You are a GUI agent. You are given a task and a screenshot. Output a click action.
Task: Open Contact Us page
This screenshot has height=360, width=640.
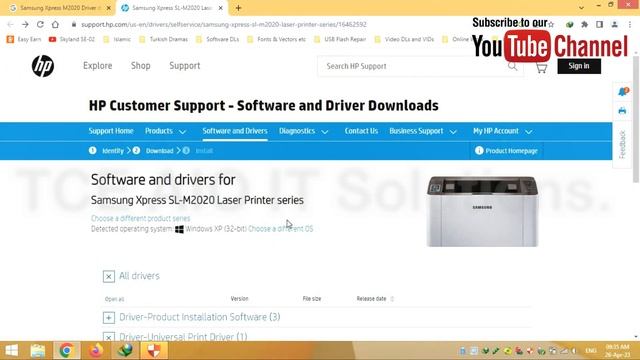(361, 131)
